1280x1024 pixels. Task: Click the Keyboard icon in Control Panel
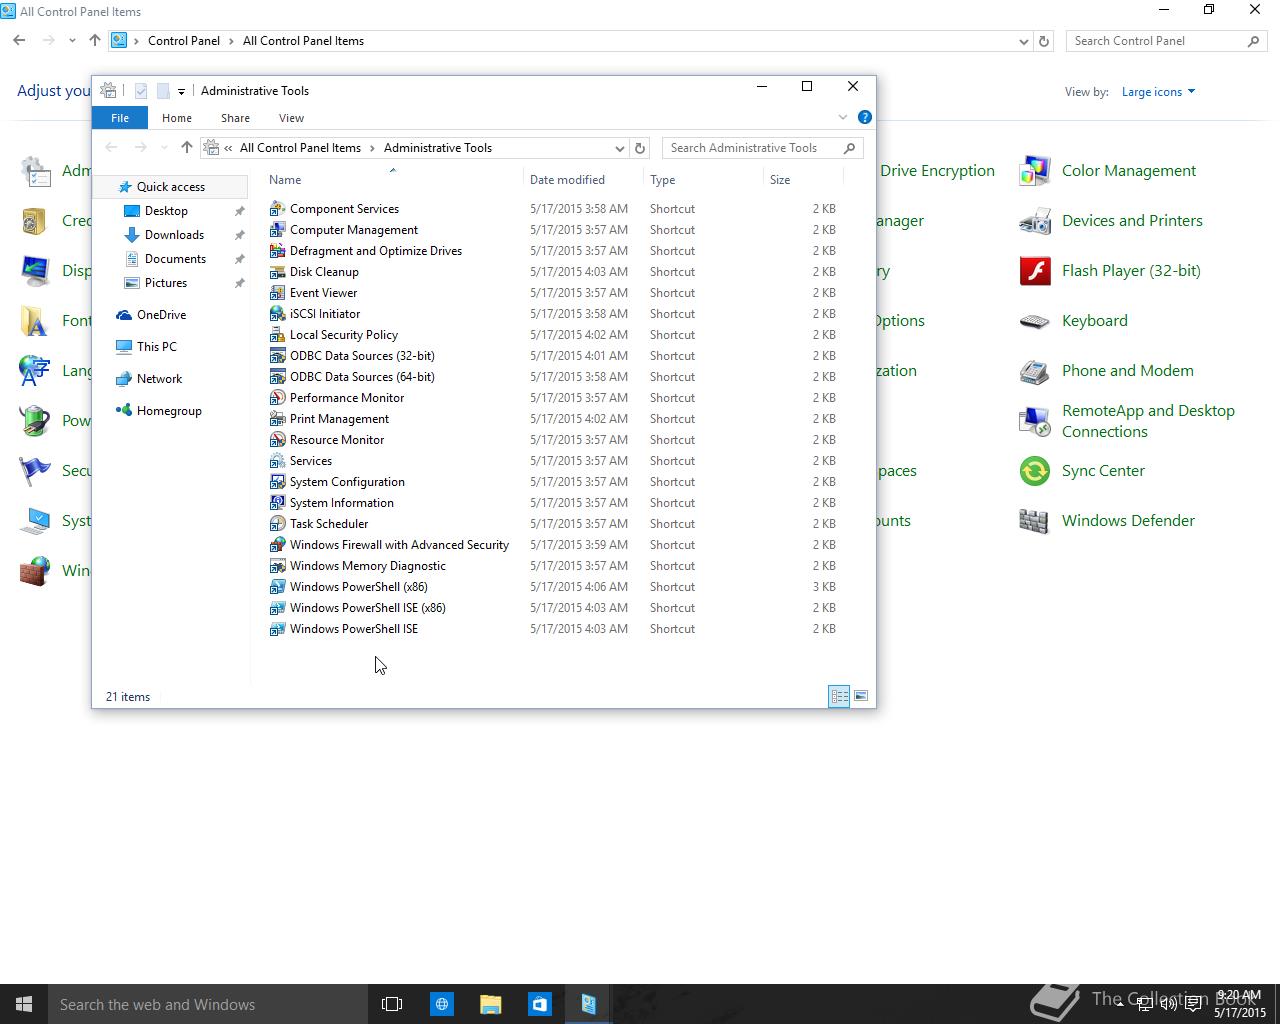(x=1035, y=321)
